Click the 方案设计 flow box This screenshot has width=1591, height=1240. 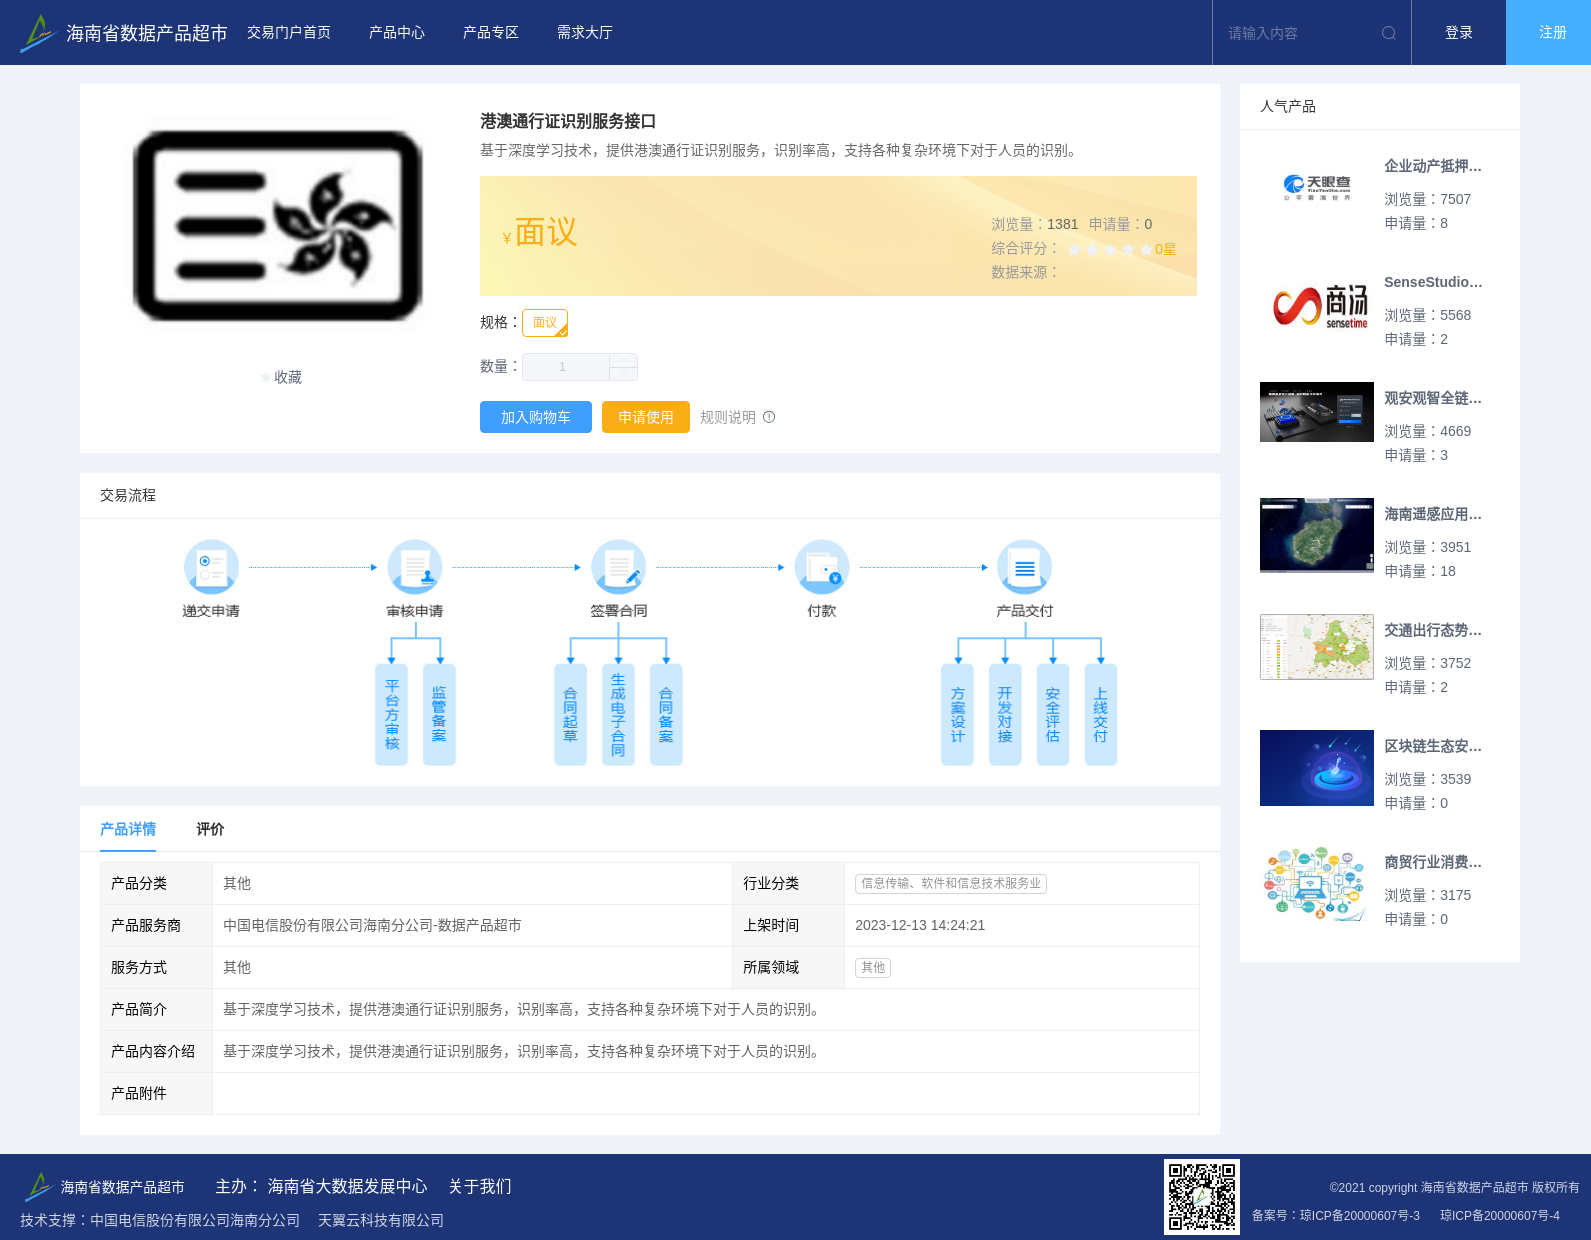pos(957,715)
